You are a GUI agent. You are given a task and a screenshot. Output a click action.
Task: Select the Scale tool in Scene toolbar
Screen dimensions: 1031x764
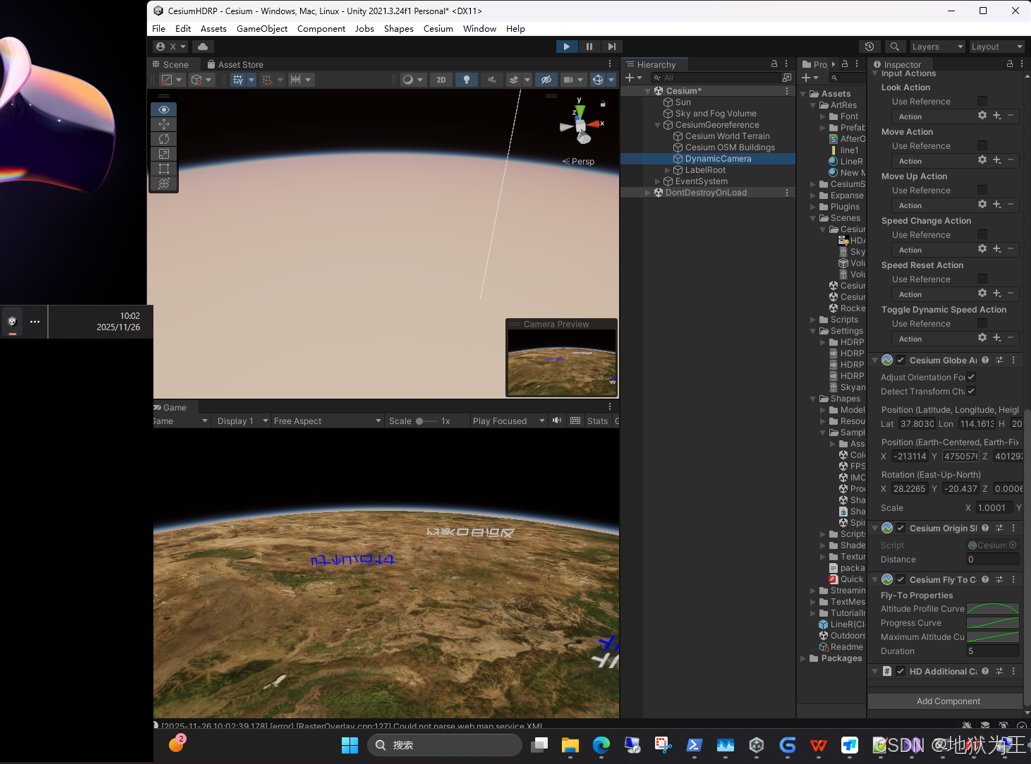[164, 154]
